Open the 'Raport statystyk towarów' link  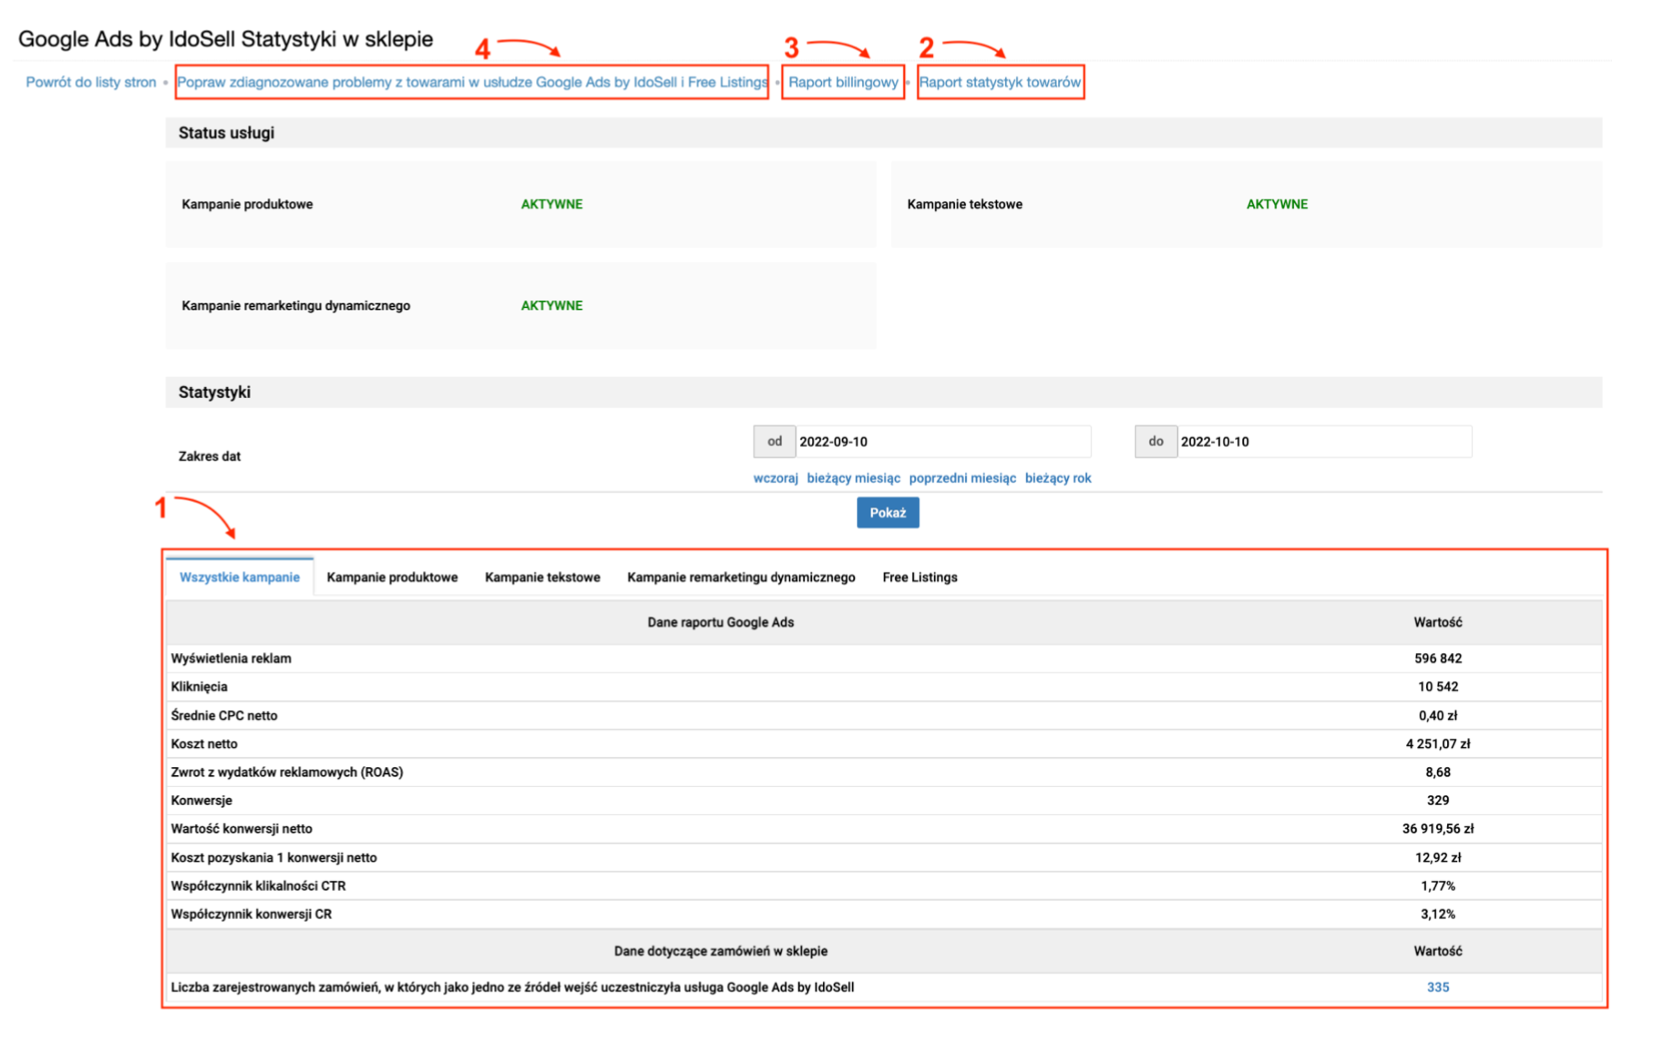pyautogui.click(x=1000, y=82)
